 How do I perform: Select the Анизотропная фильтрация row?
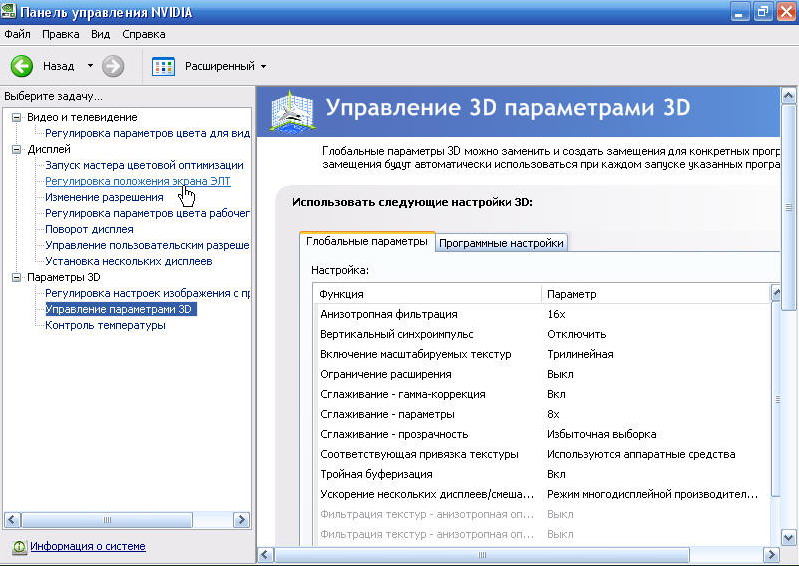543,314
